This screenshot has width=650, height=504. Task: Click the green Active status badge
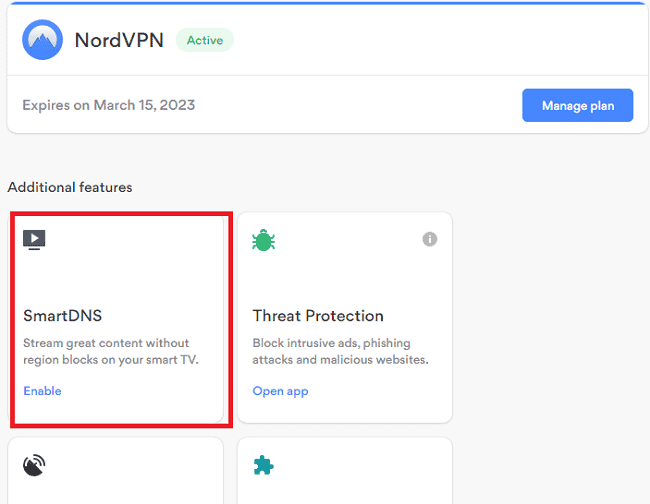[205, 41]
